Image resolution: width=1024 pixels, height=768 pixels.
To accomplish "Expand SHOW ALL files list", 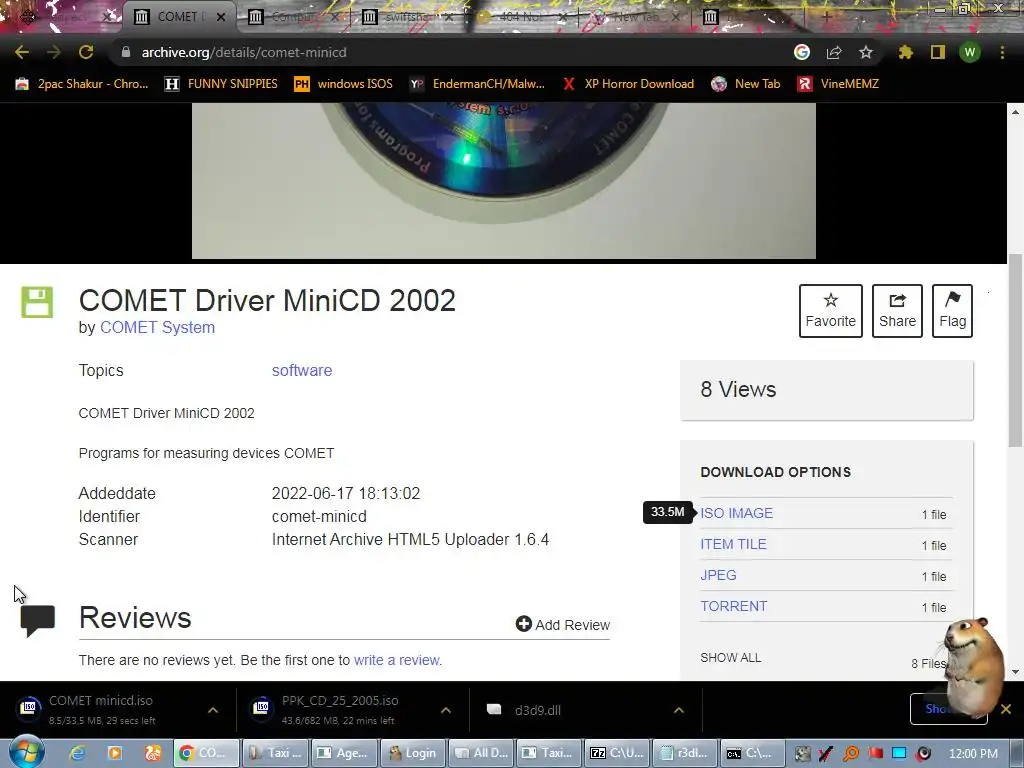I will tap(731, 658).
